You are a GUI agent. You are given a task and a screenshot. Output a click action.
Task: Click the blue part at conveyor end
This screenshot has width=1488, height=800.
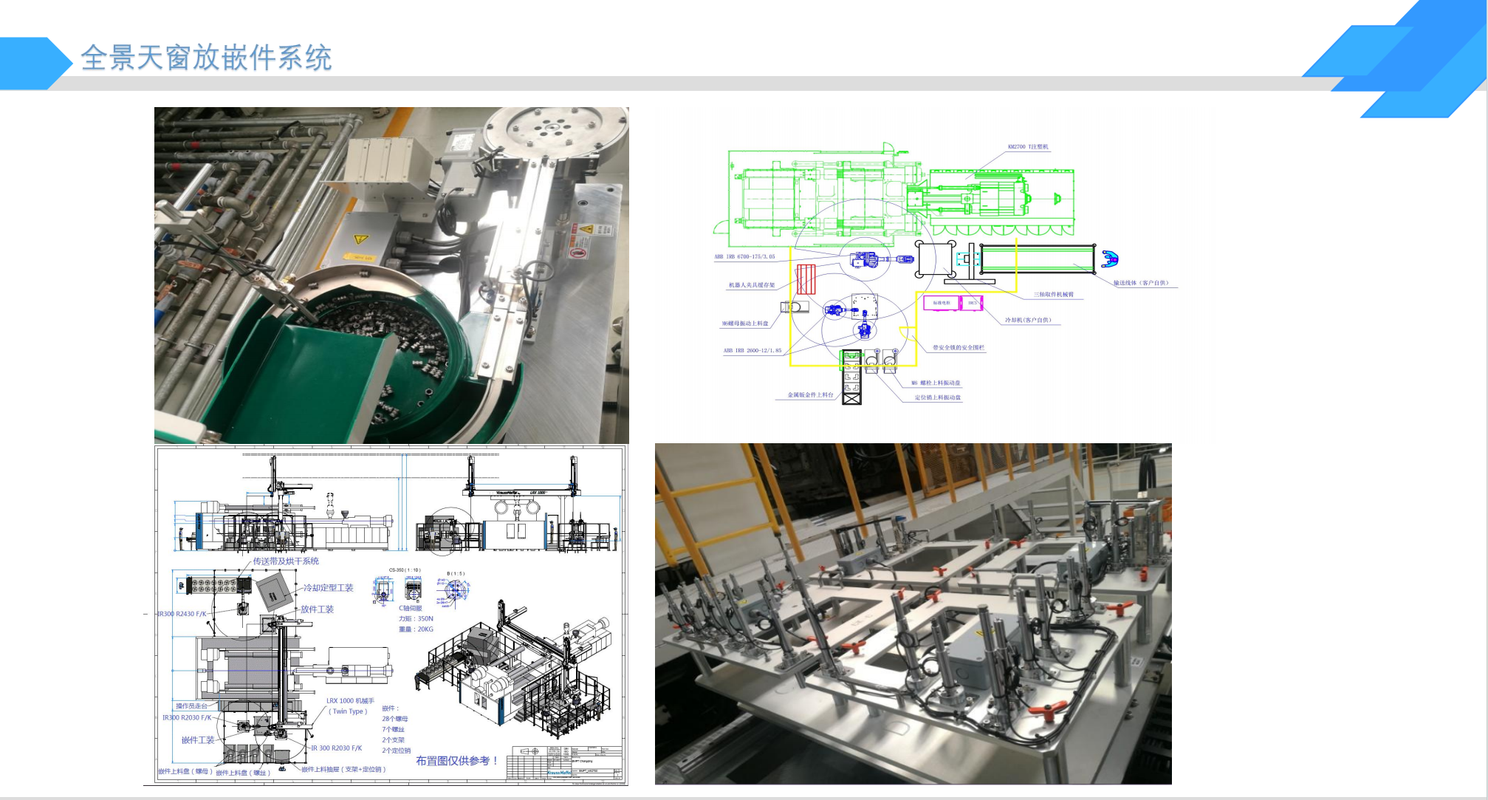click(1108, 259)
